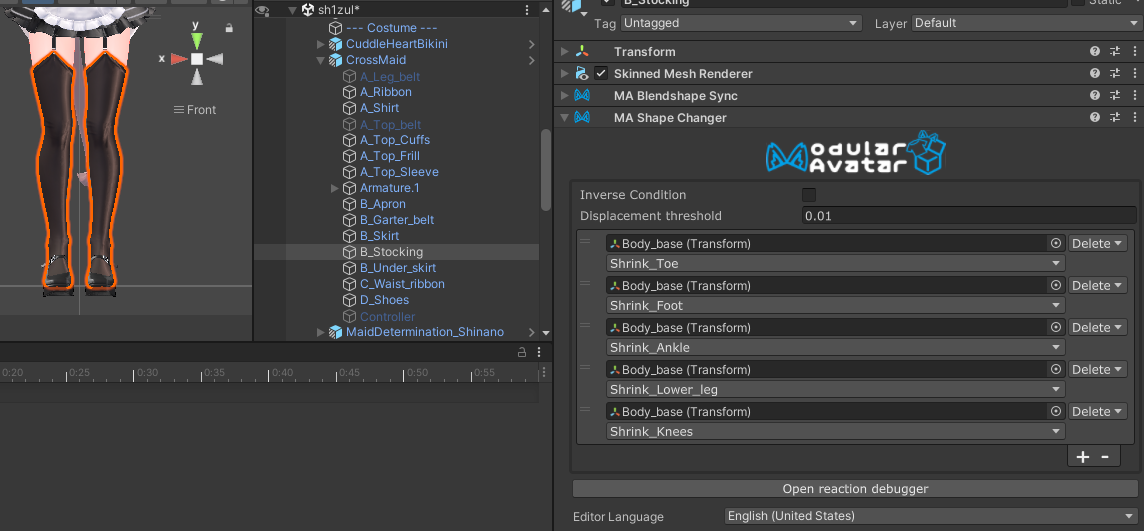Click minus icon to remove shape entry
This screenshot has width=1144, height=531.
1105,457
